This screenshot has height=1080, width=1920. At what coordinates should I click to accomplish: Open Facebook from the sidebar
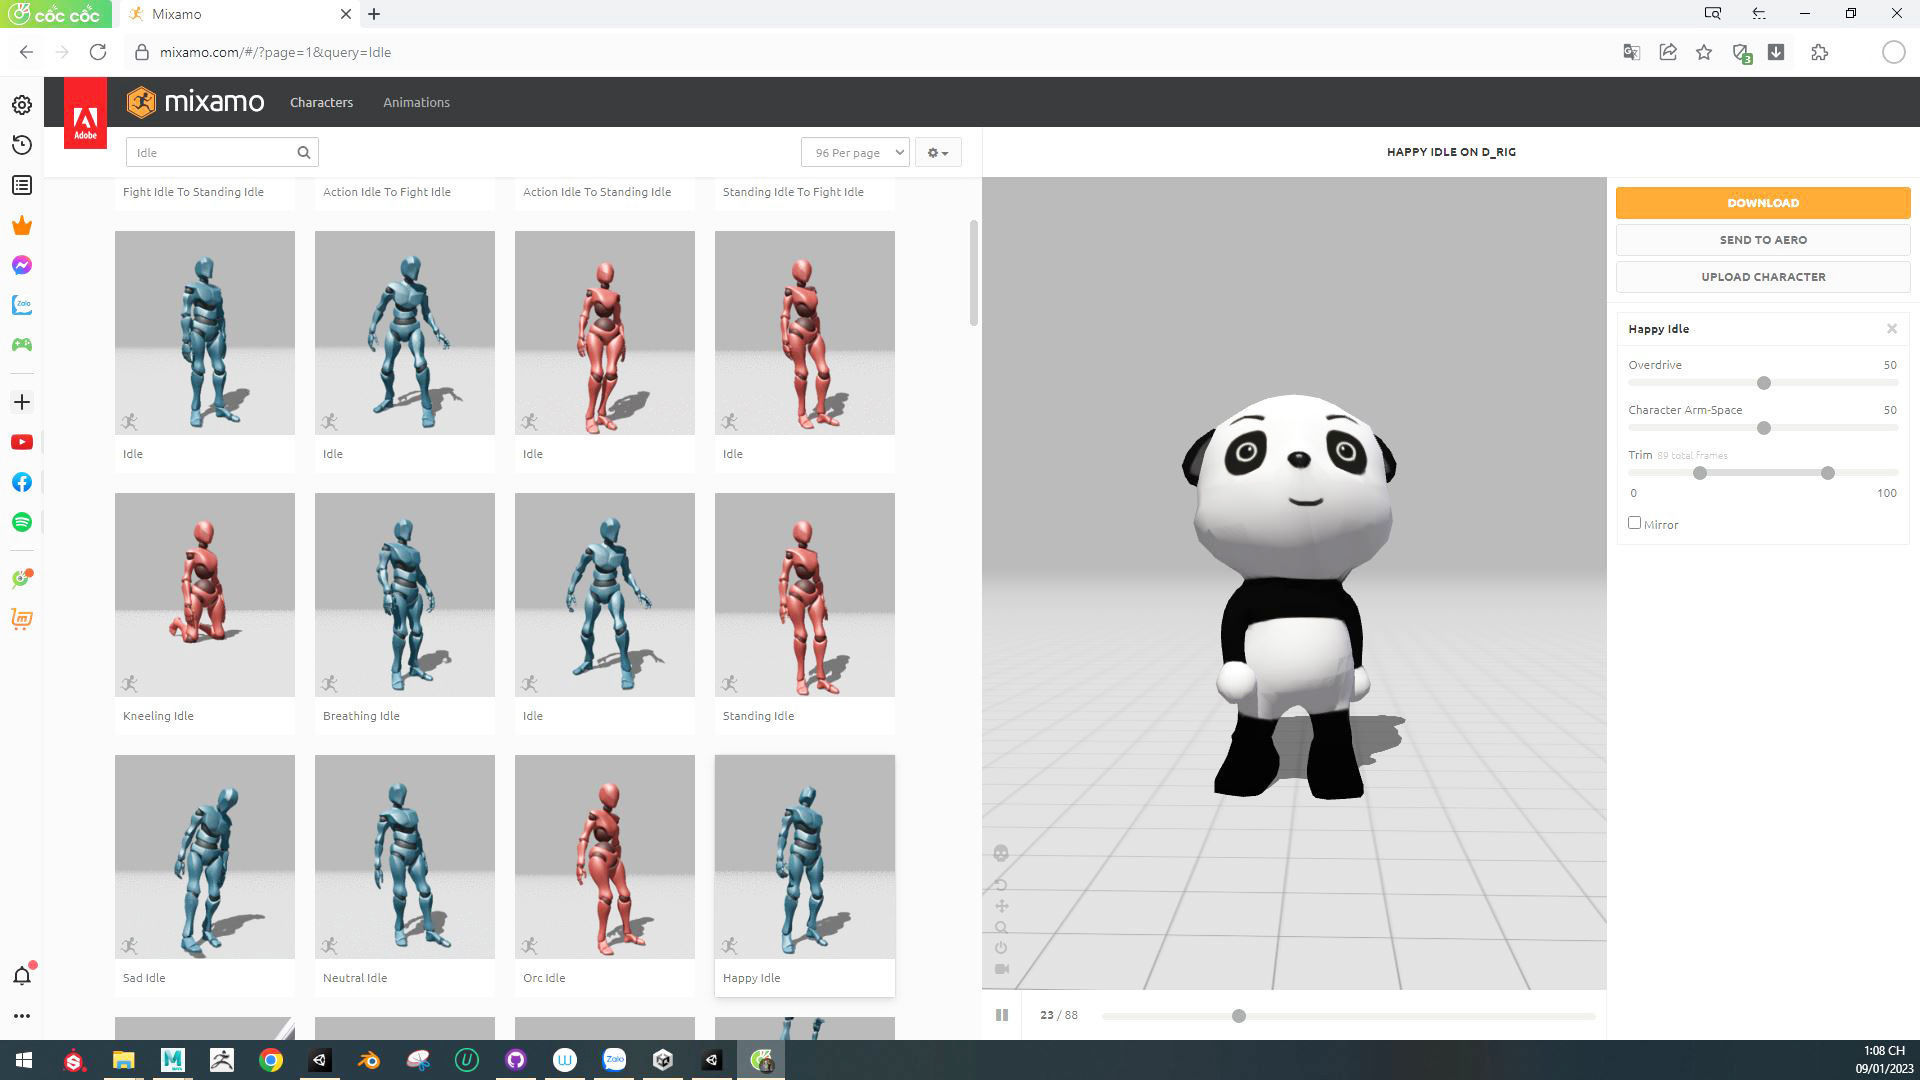(x=22, y=482)
